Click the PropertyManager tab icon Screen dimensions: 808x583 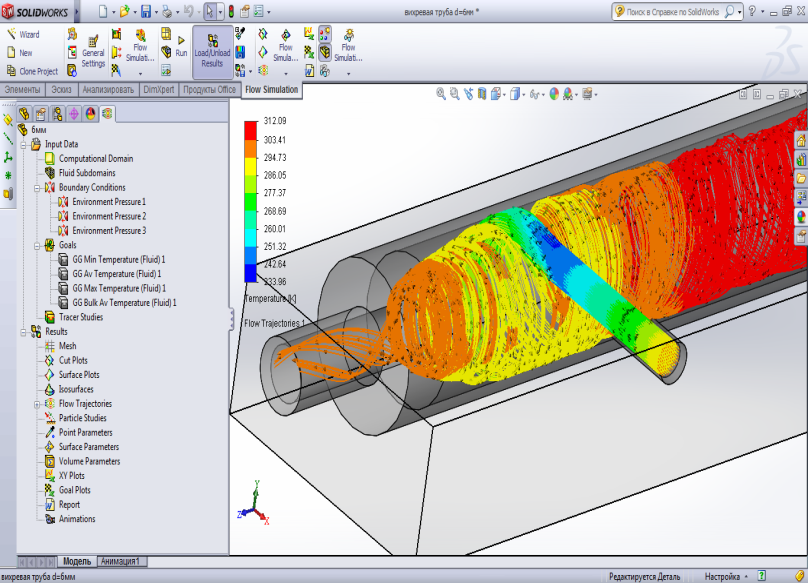[x=41, y=113]
